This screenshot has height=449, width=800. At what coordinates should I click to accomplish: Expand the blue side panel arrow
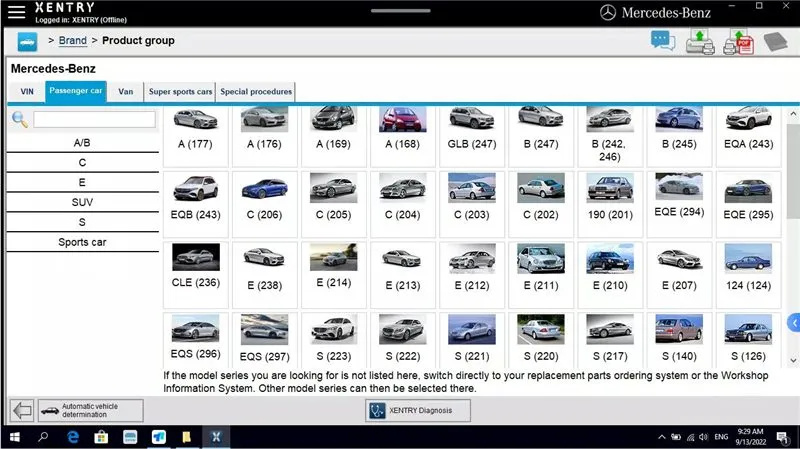(794, 322)
